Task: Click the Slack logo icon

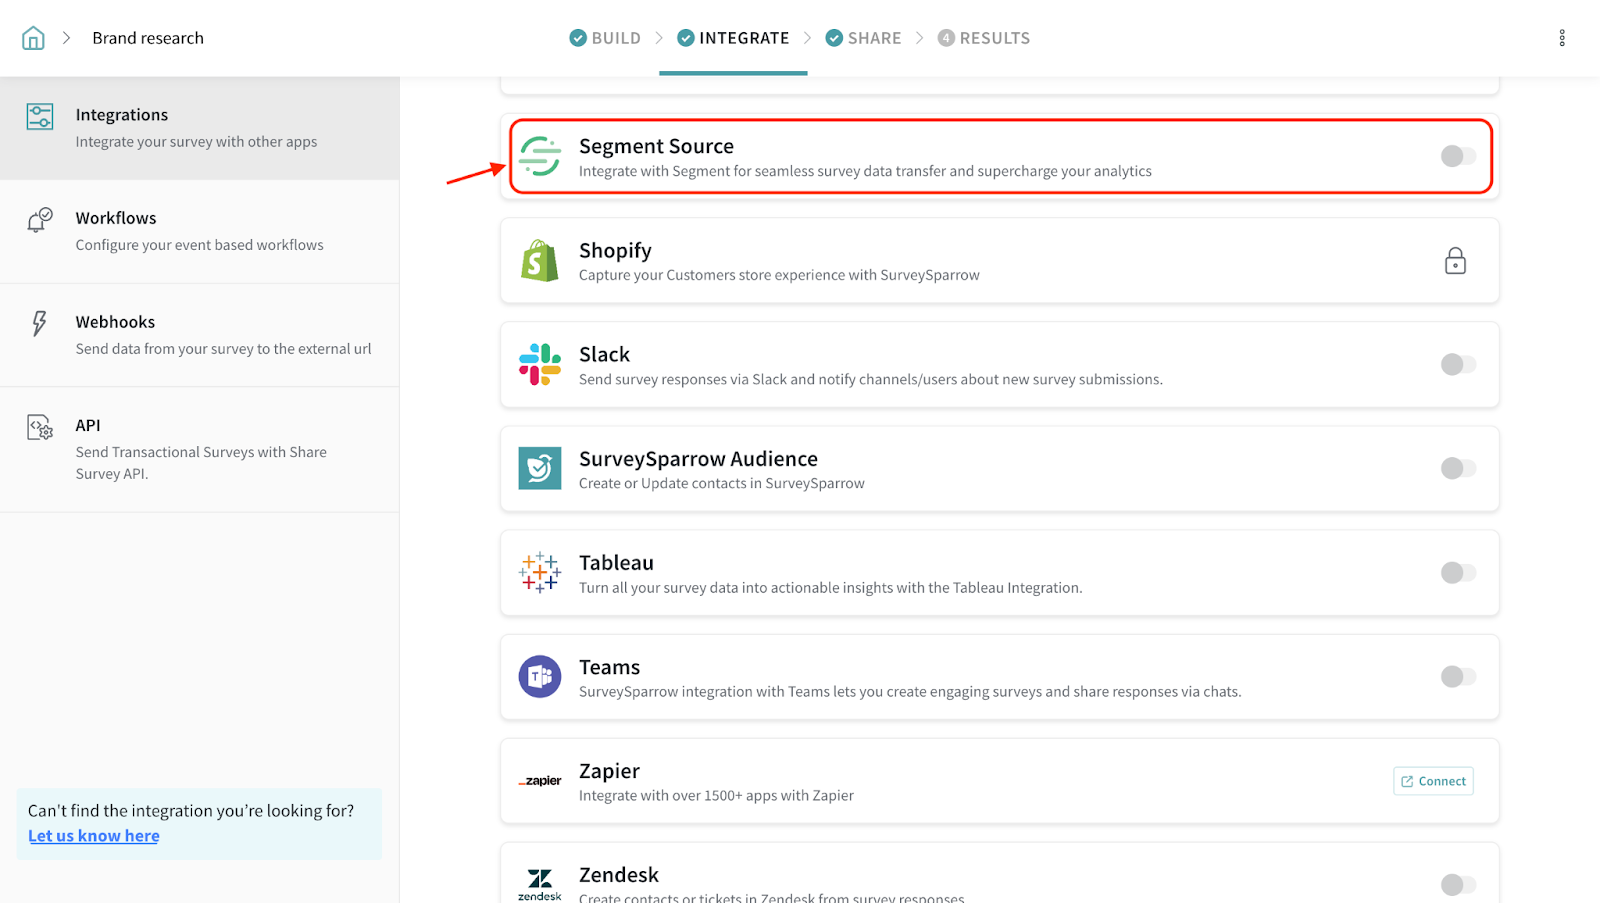Action: tap(540, 365)
